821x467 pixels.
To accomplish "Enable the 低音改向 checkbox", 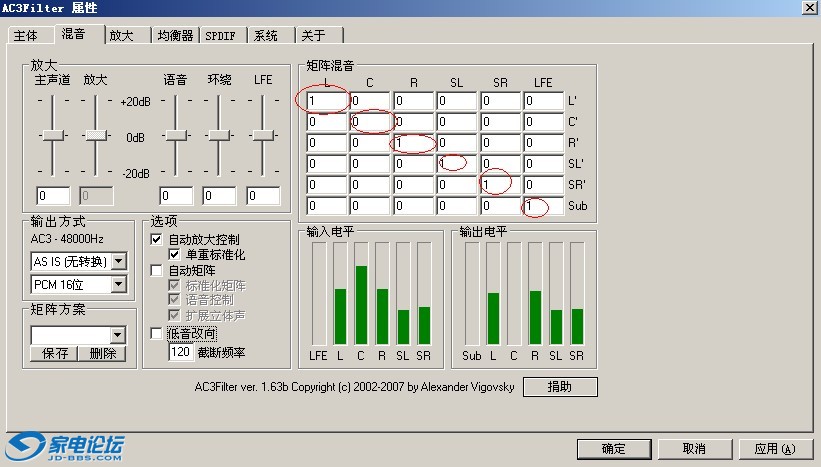I will pyautogui.click(x=156, y=333).
